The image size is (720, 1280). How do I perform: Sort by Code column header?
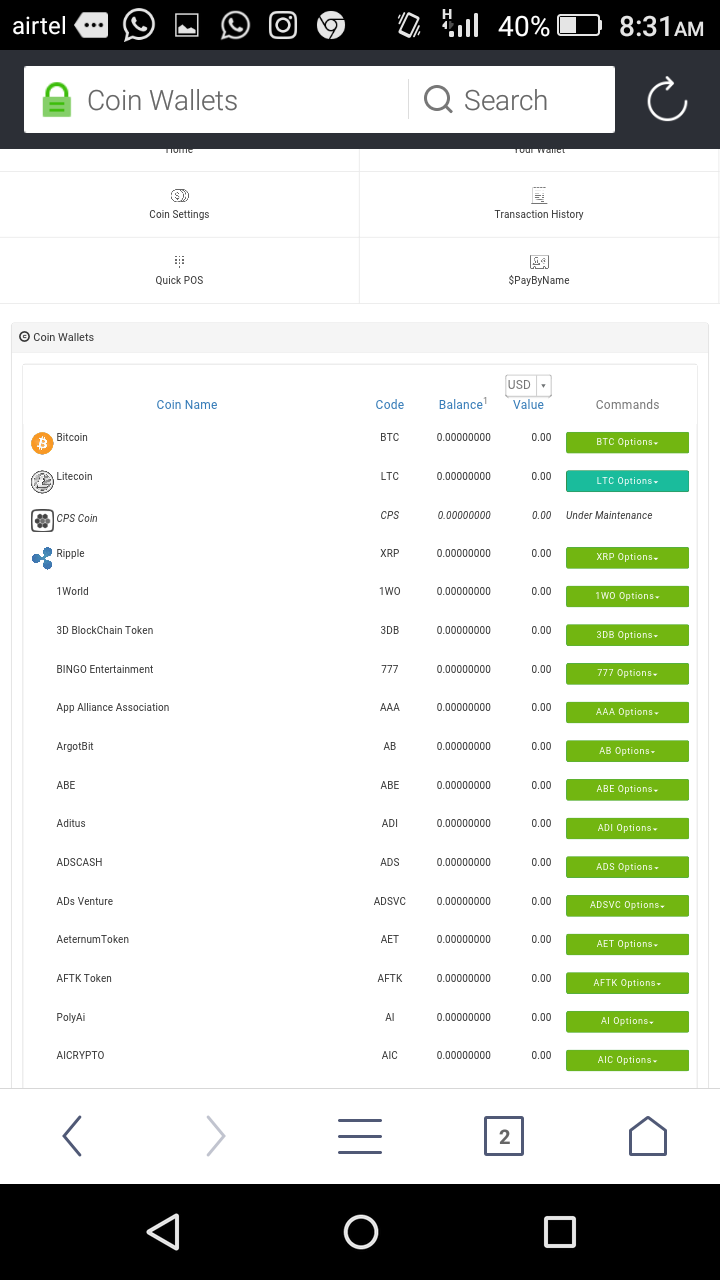tap(390, 405)
